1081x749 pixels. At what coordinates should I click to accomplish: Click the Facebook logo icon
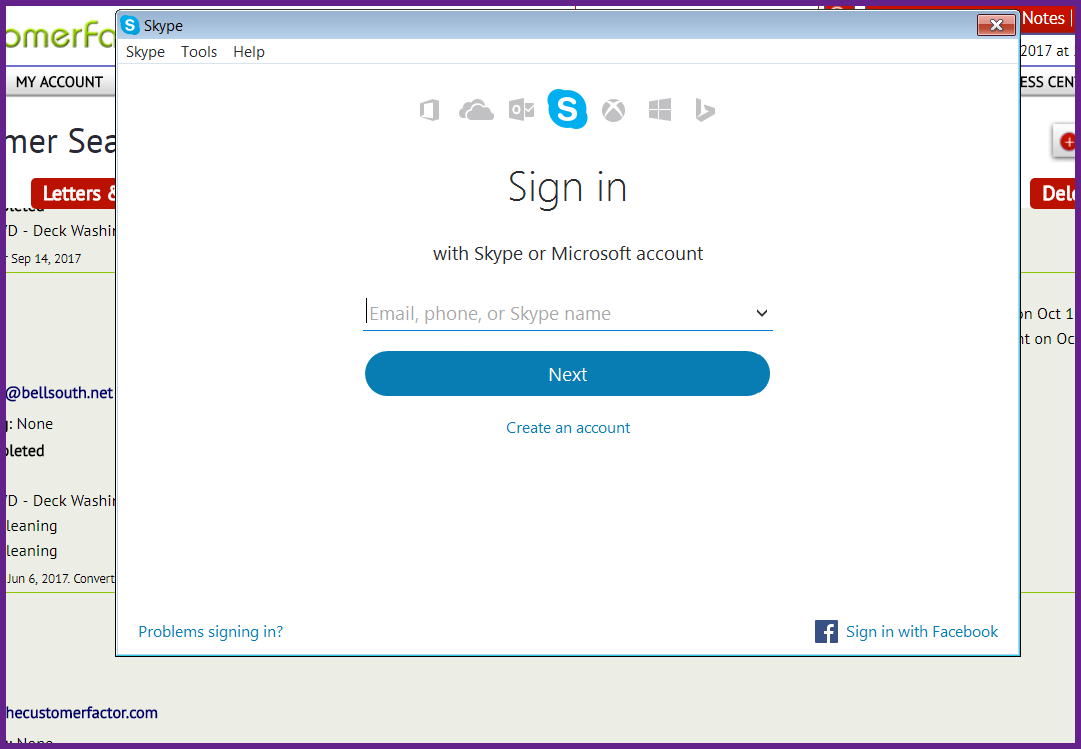tap(826, 631)
